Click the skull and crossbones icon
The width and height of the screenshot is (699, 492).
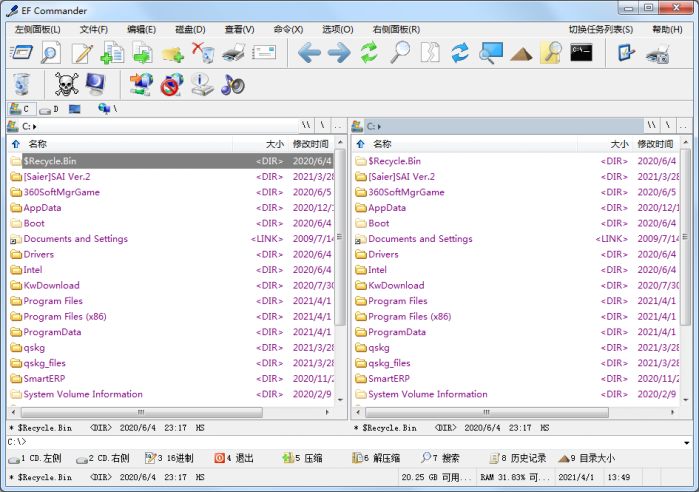pos(66,84)
